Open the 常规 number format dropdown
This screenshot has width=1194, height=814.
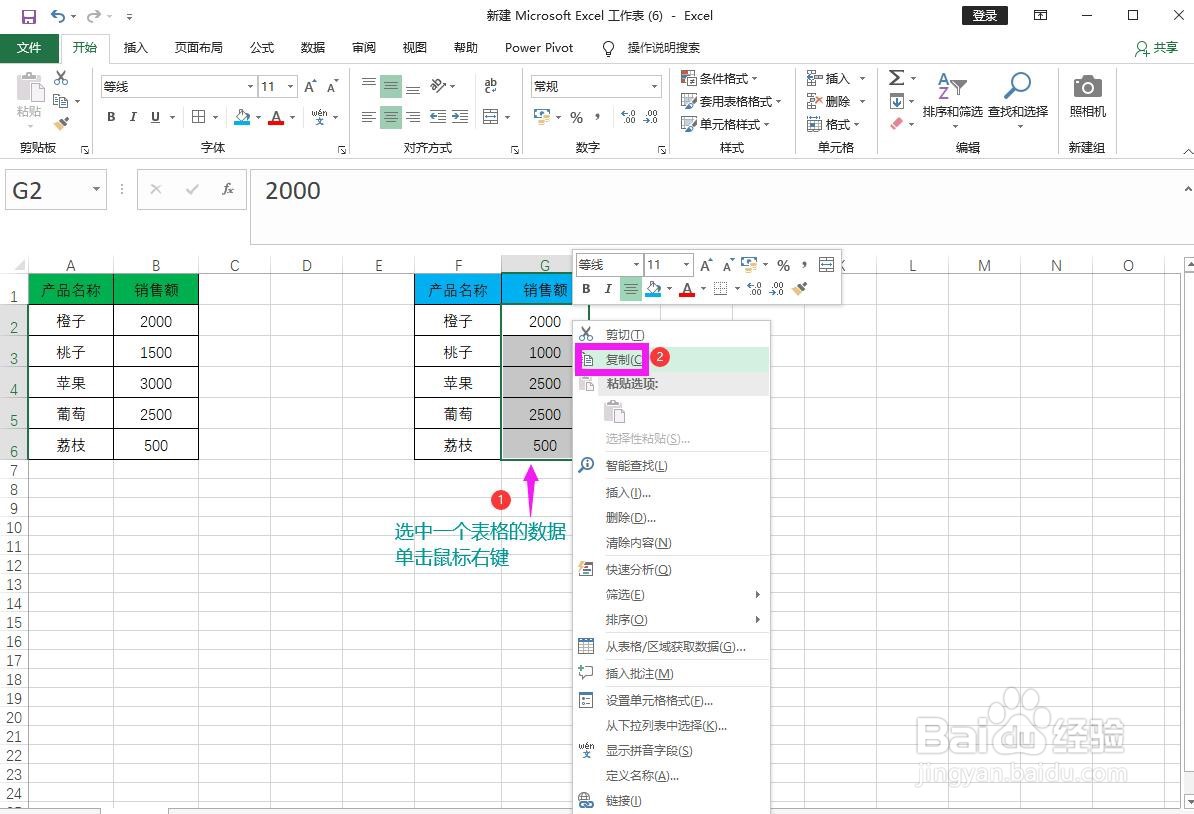(x=593, y=86)
